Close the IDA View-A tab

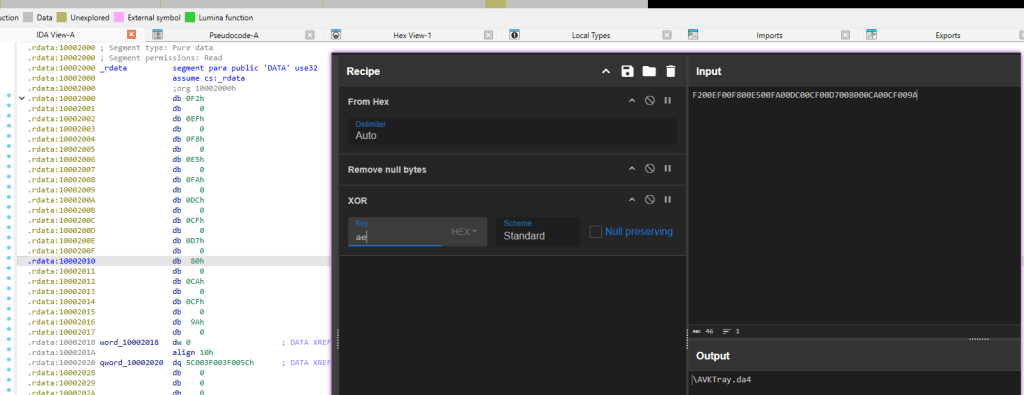coord(131,35)
